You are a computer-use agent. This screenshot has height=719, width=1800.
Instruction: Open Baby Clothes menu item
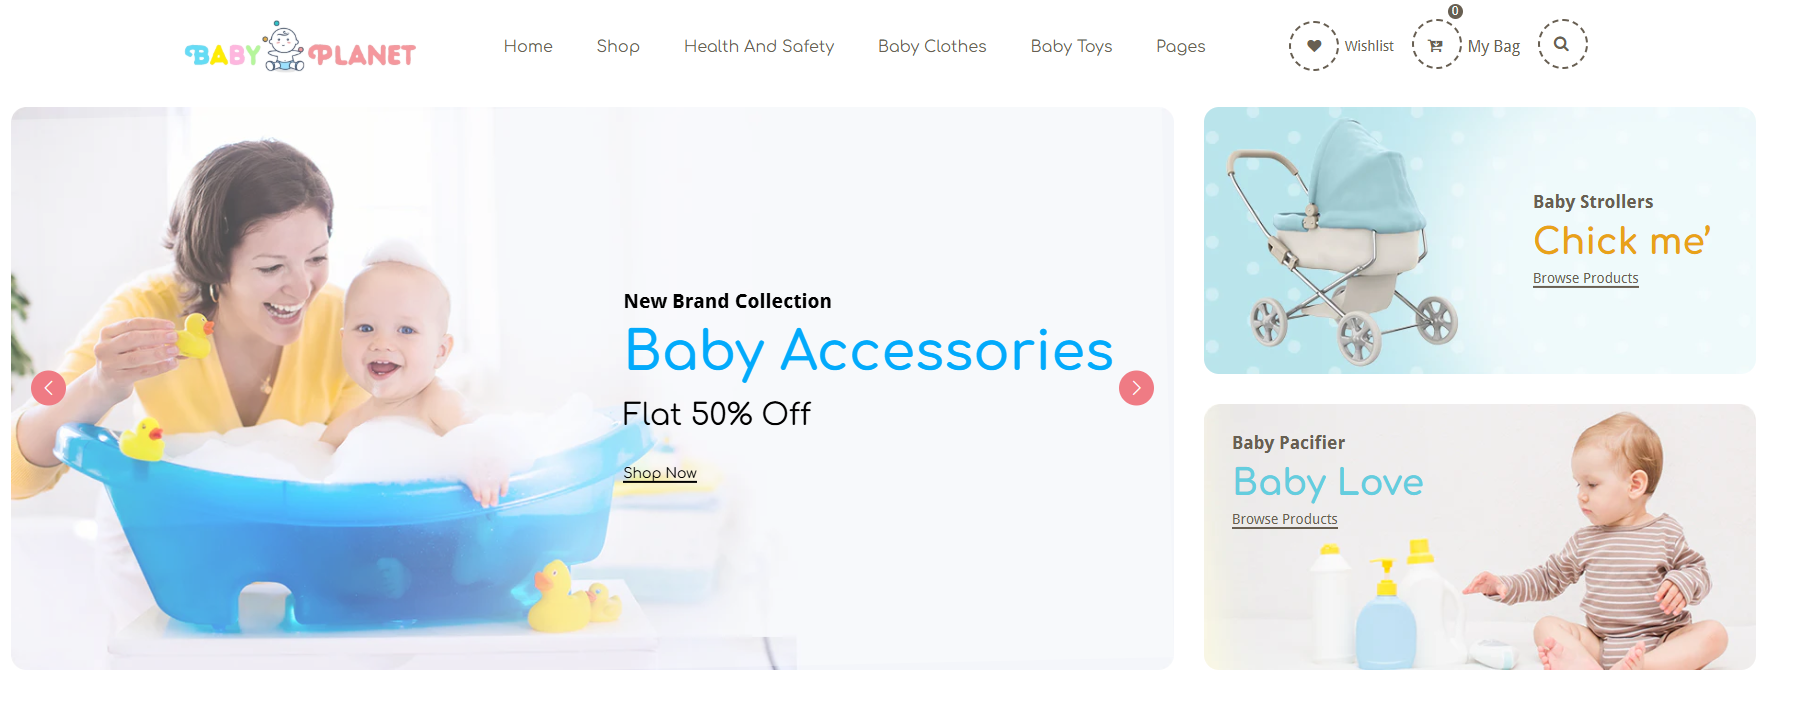(x=932, y=46)
